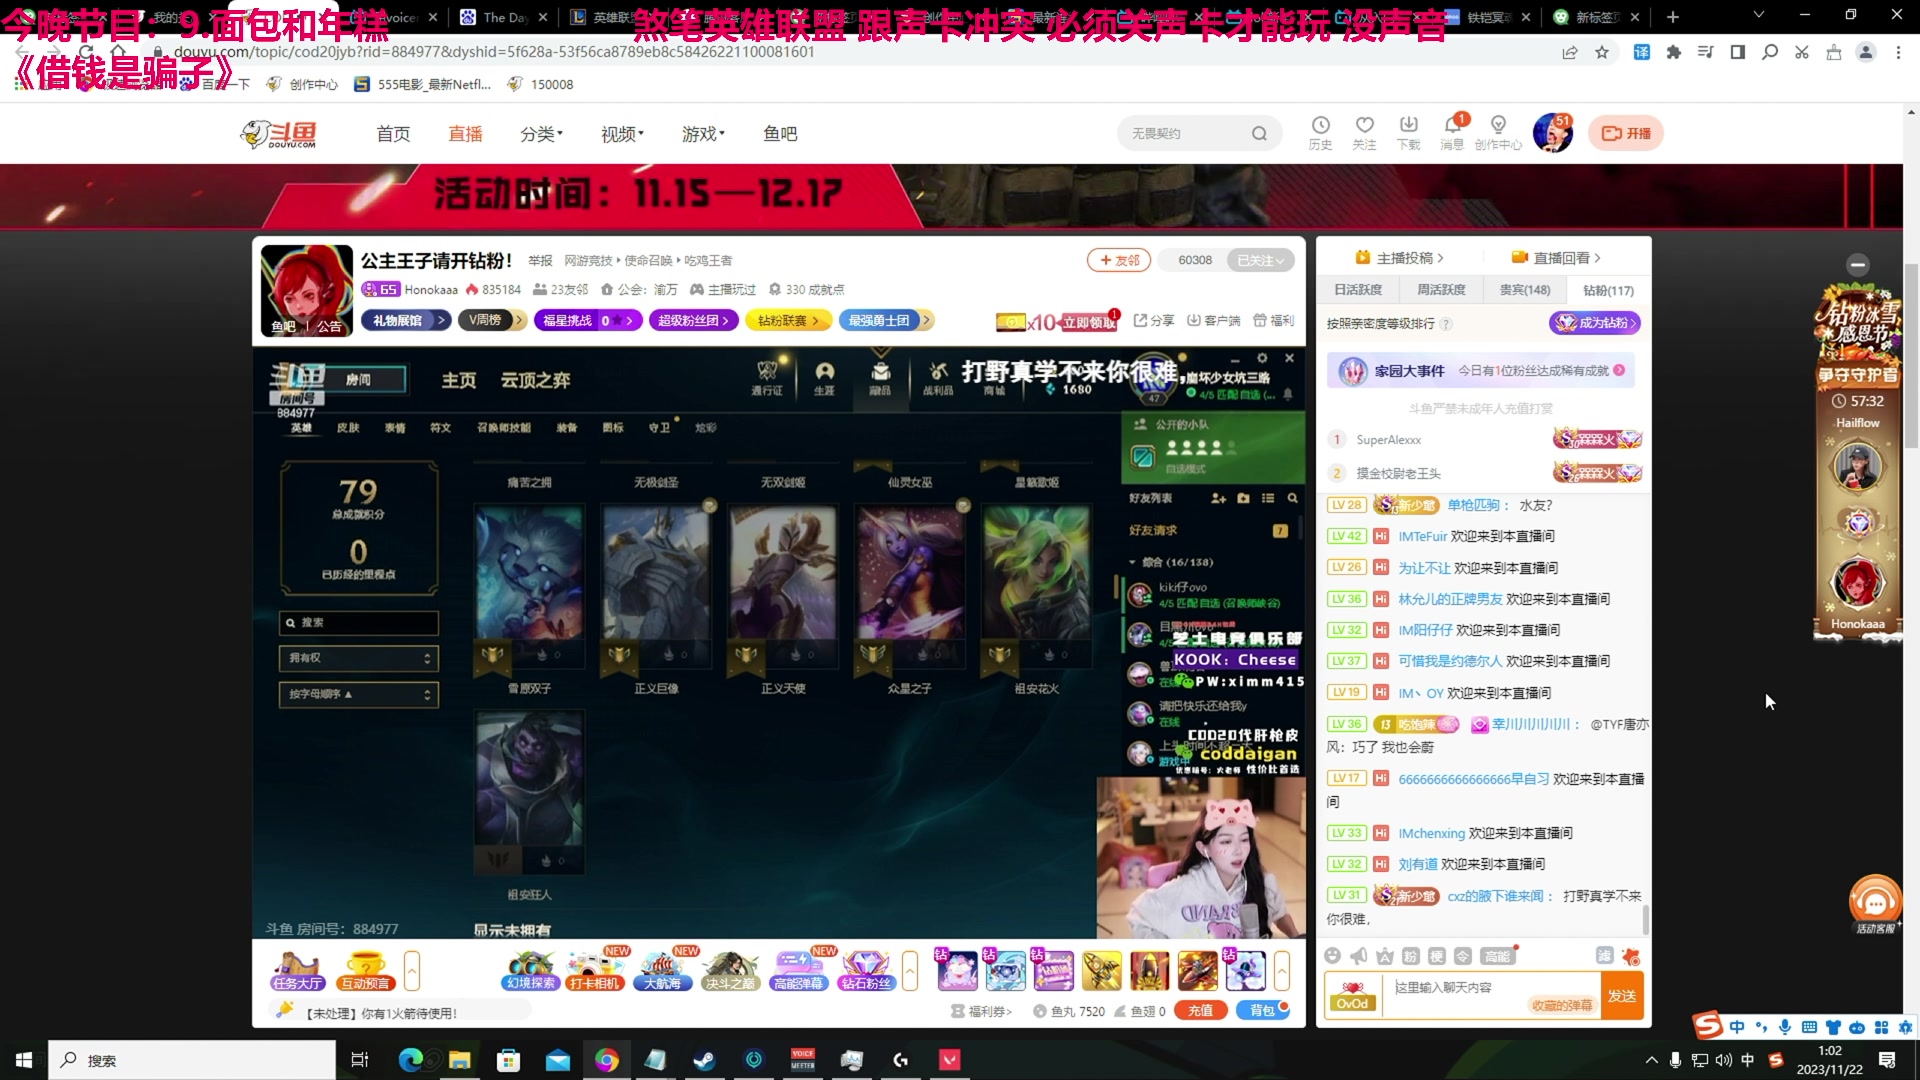Viewport: 1920px width, 1080px height.
Task: Select the OvOd bullet style badge
Action: [x=1353, y=995]
